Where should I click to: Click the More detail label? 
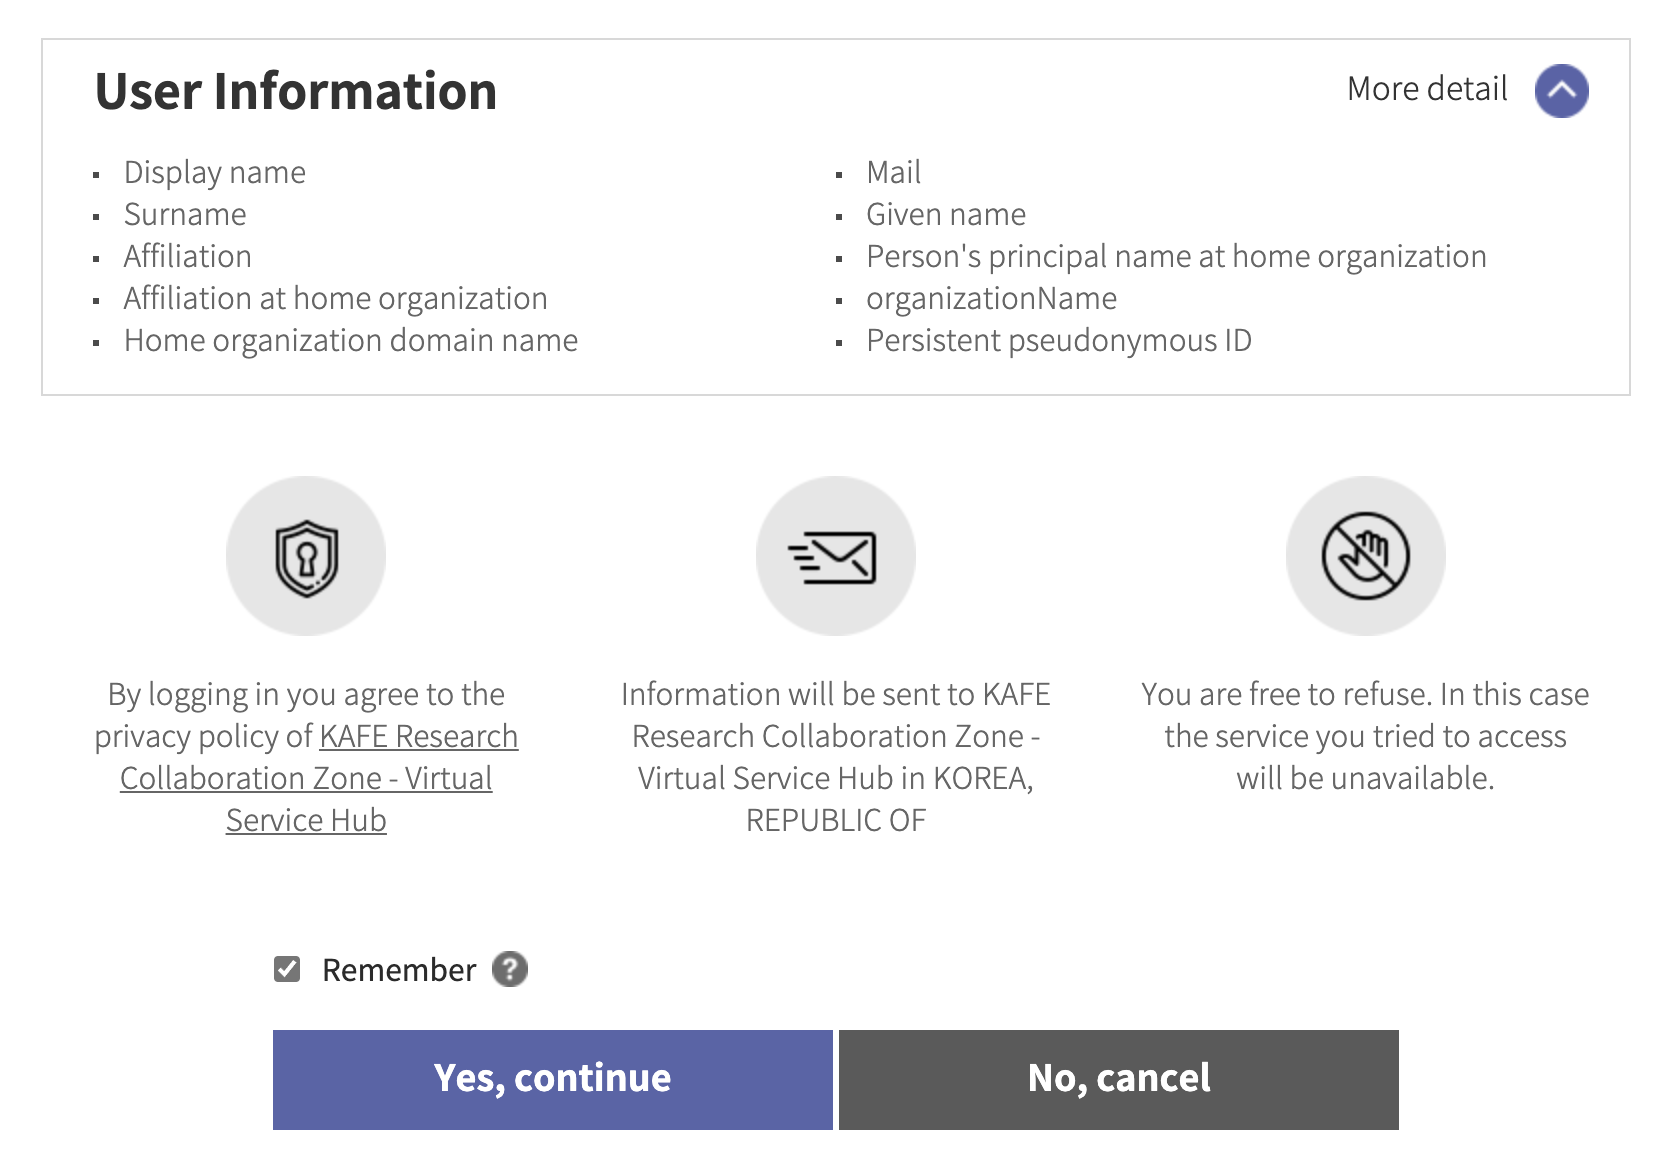click(x=1427, y=89)
